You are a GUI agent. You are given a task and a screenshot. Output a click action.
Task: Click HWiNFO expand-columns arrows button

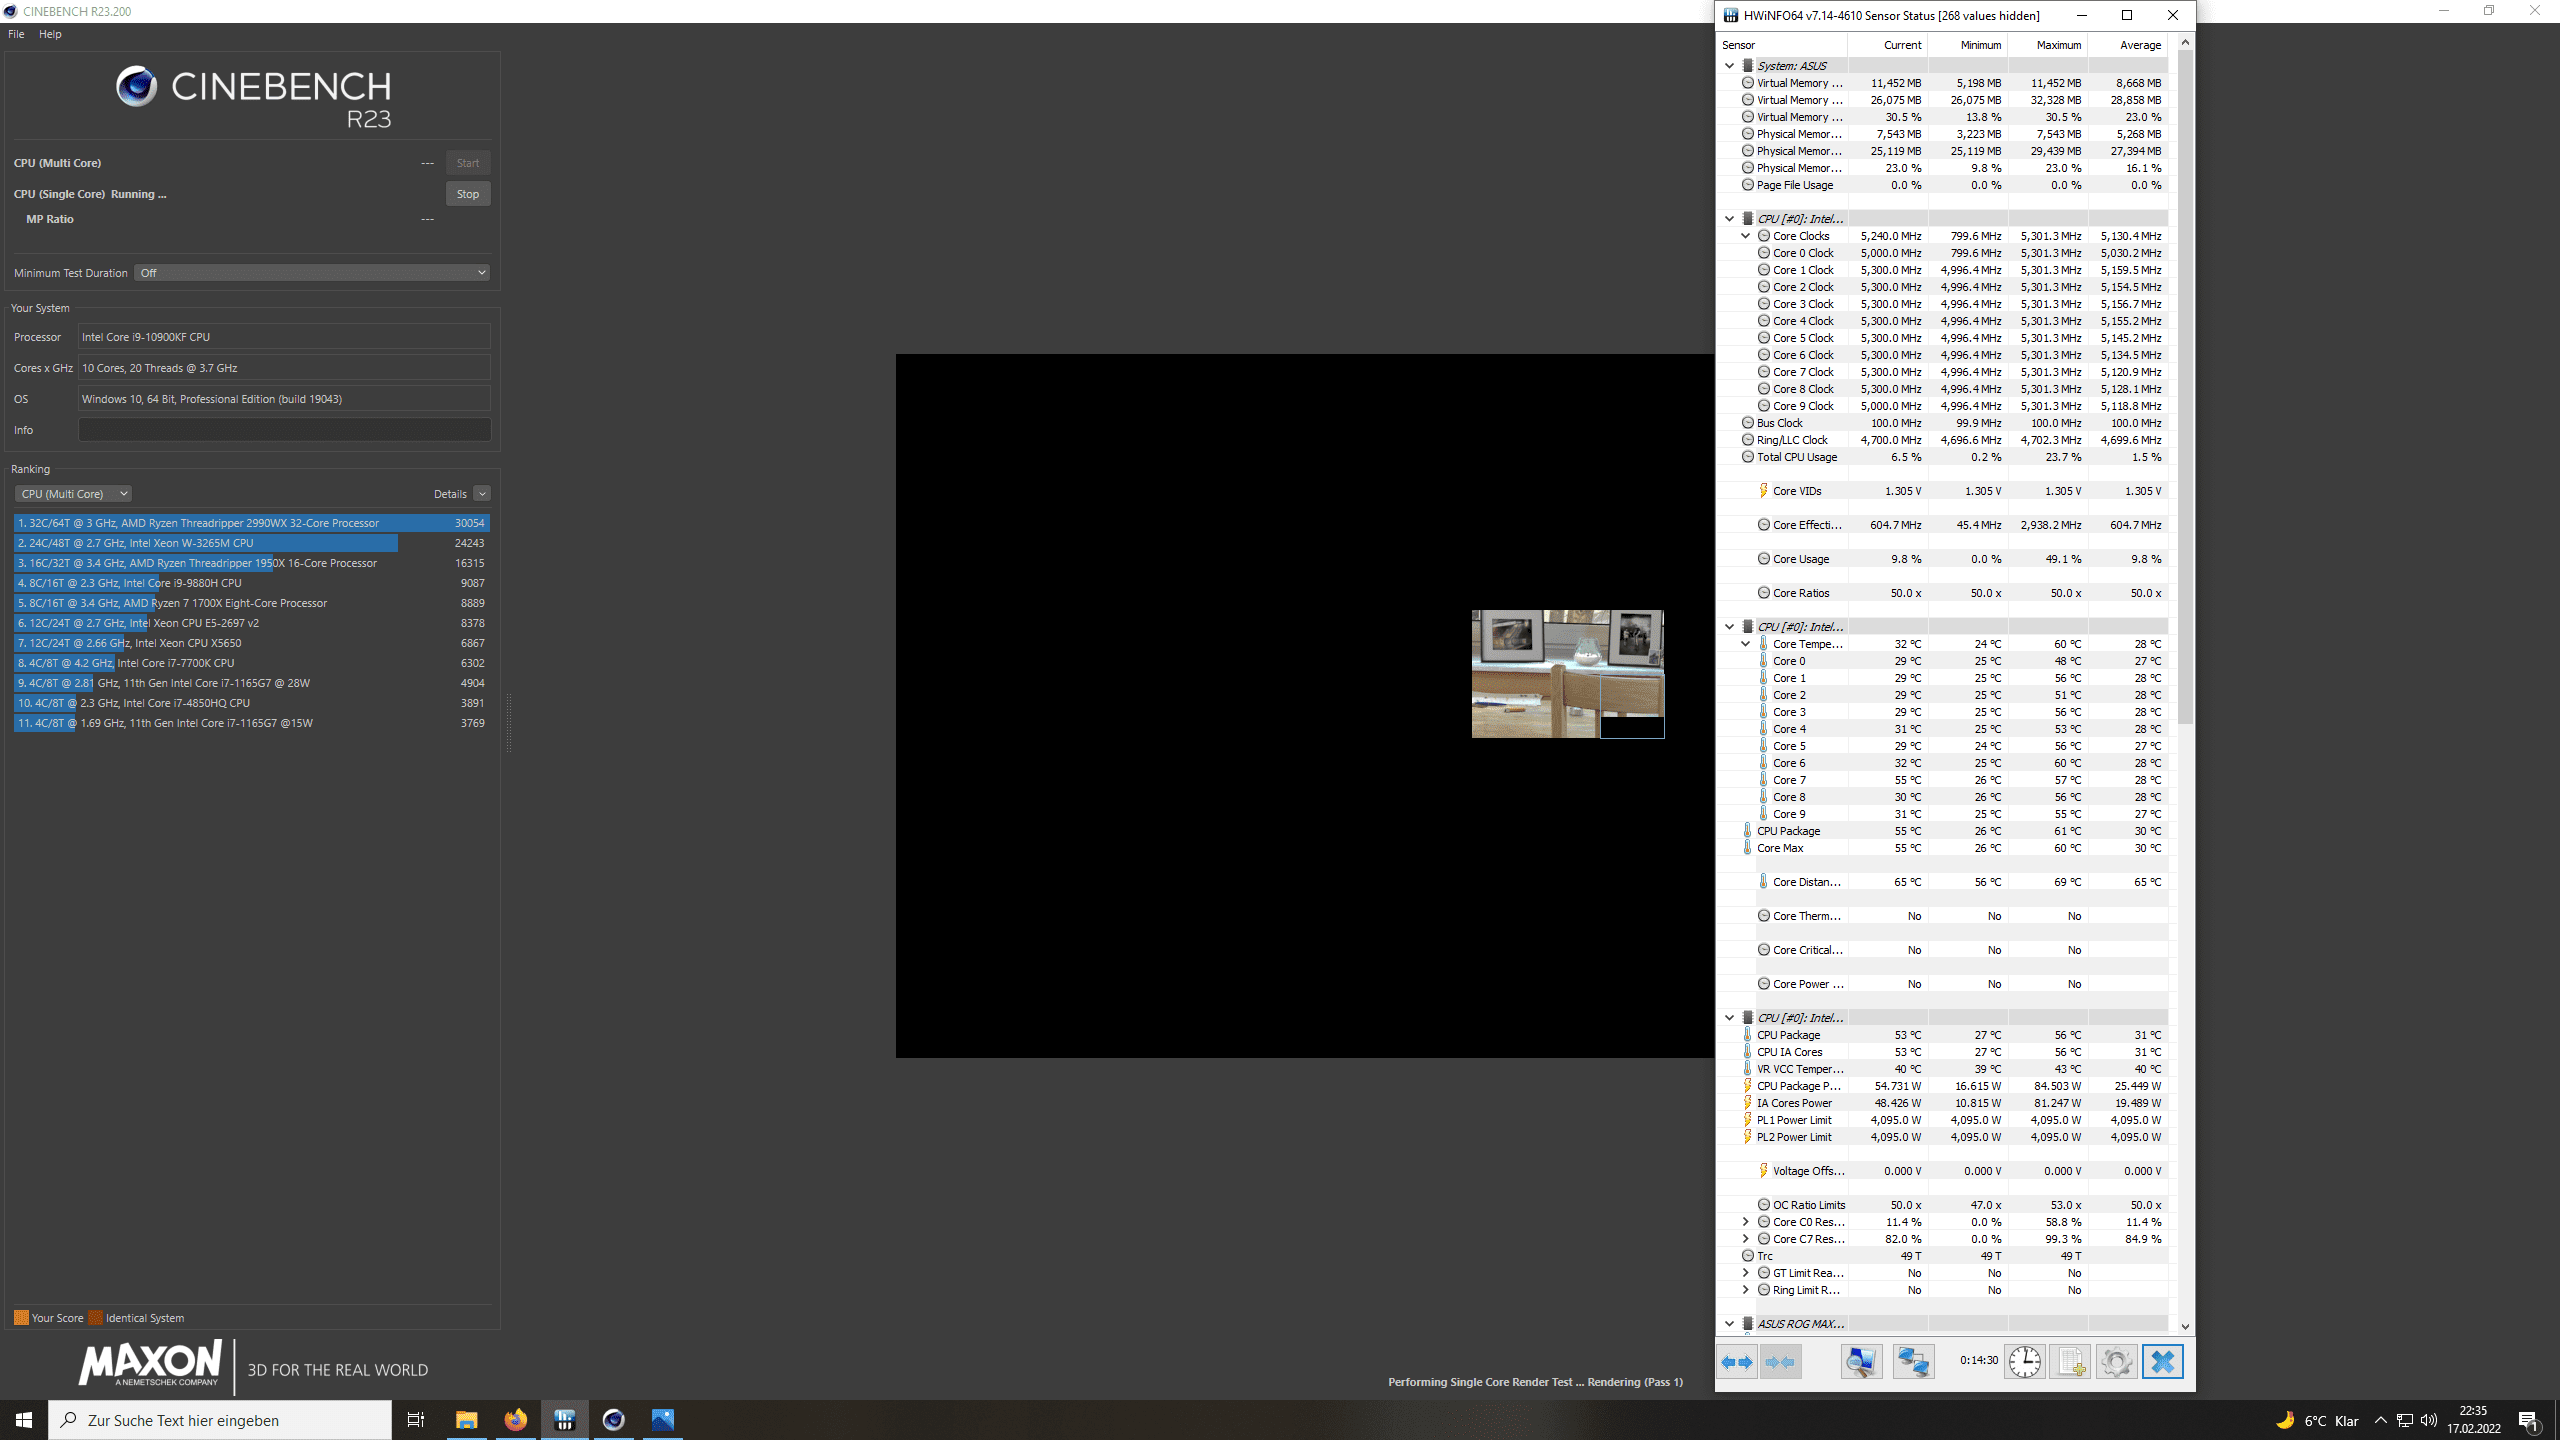click(1738, 1362)
